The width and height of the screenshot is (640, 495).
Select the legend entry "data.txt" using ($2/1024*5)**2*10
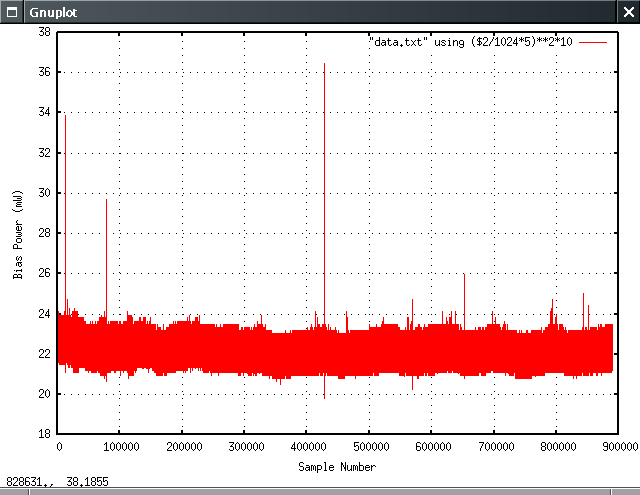(471, 42)
